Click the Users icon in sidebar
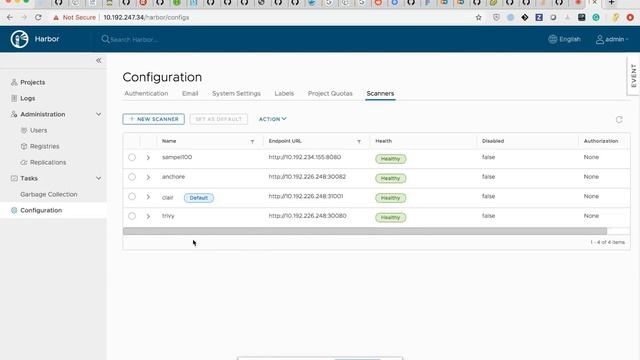Image resolution: width=640 pixels, height=360 pixels. tap(24, 130)
